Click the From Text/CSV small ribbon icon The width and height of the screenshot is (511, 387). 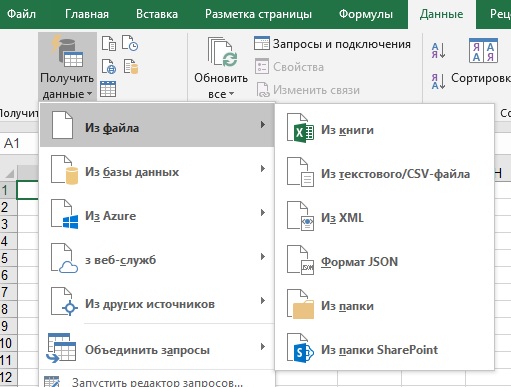tap(109, 44)
